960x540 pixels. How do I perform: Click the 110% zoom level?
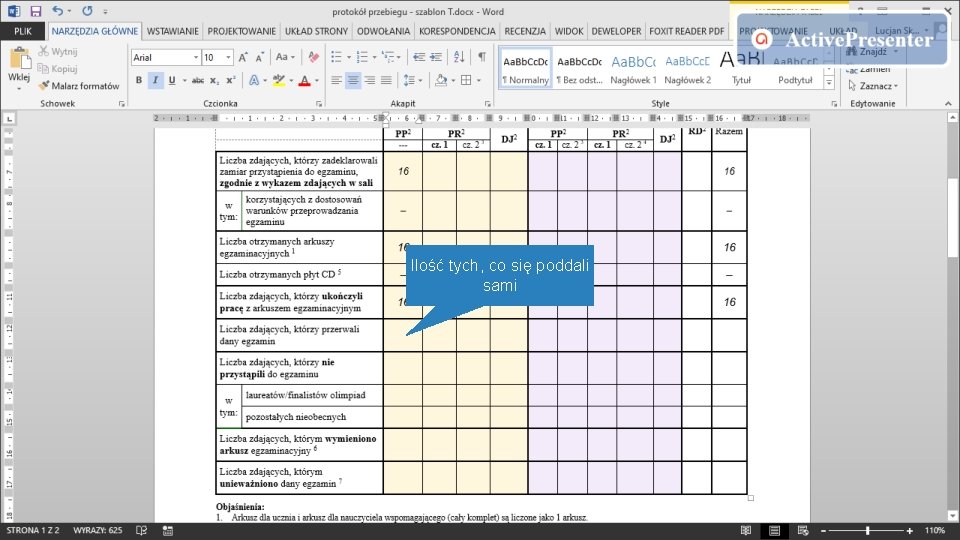click(935, 530)
